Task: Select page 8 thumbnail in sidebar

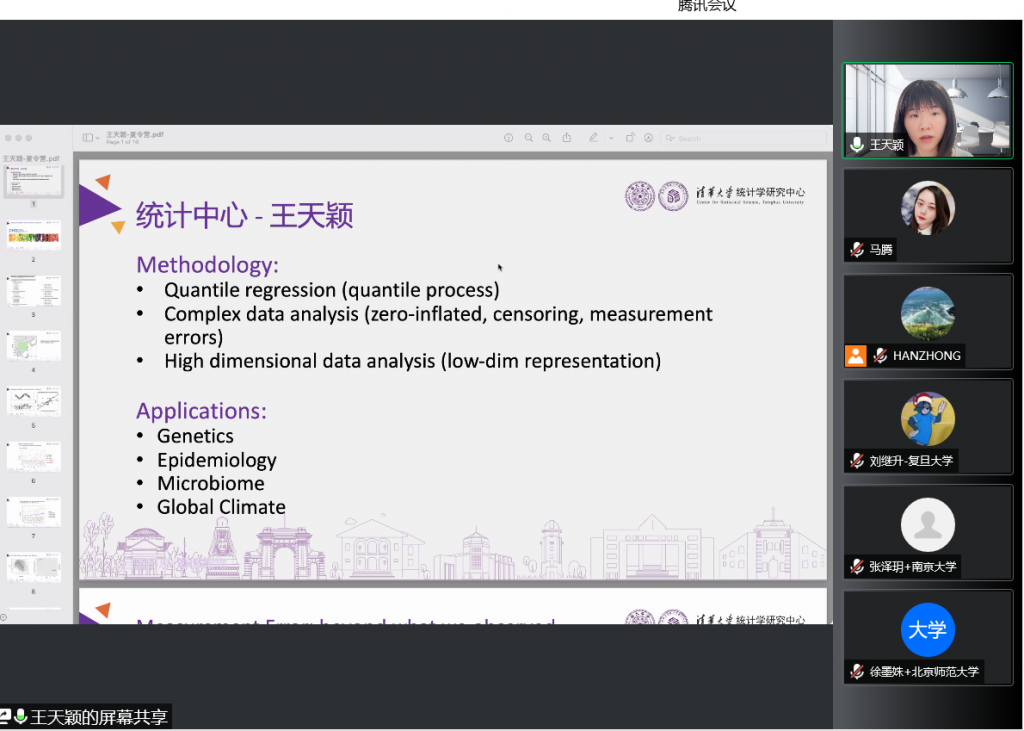Action: (x=33, y=567)
